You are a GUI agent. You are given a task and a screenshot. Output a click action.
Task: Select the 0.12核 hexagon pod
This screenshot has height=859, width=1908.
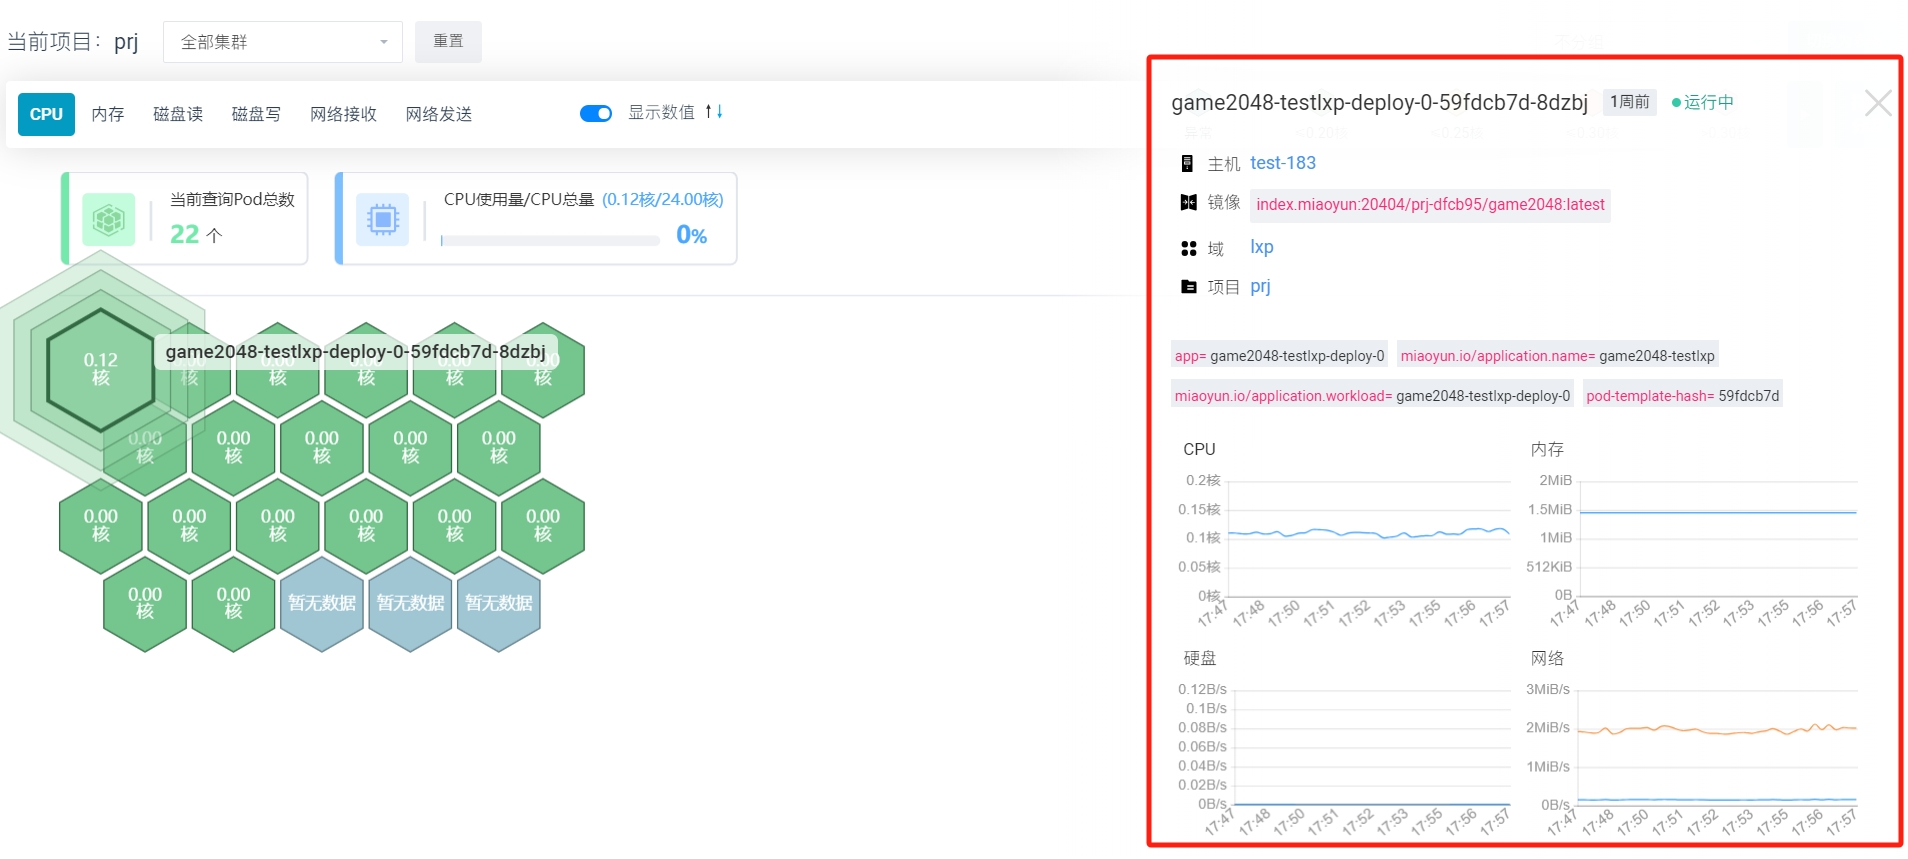[x=101, y=369]
